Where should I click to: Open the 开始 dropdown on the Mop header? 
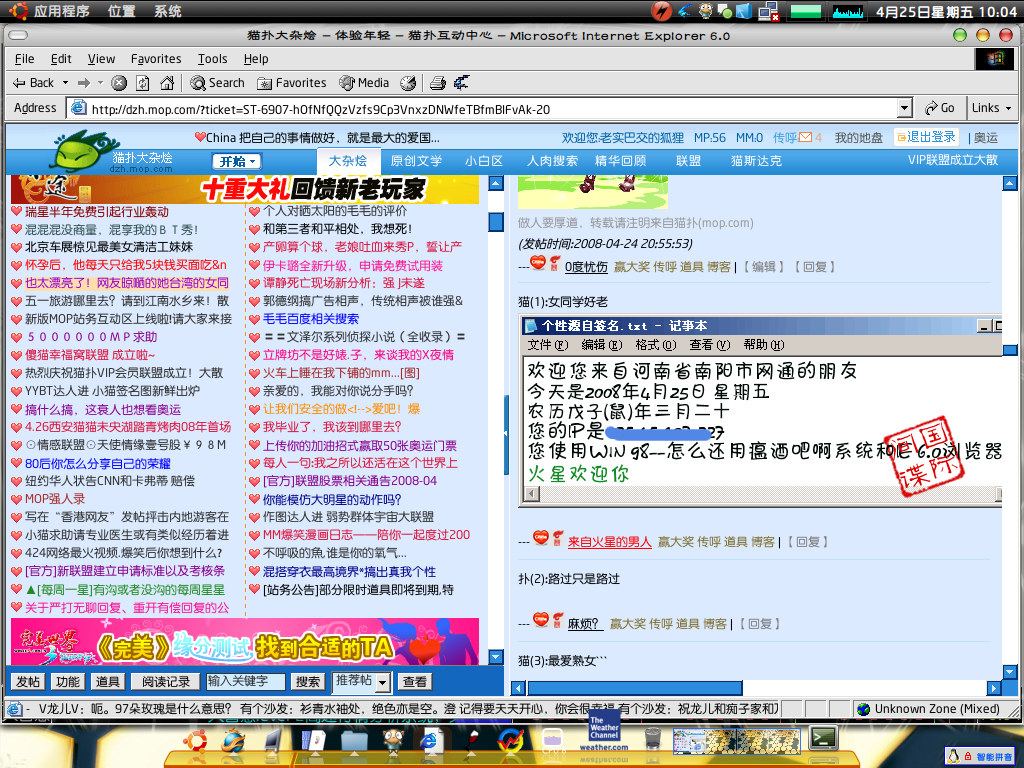pos(236,161)
